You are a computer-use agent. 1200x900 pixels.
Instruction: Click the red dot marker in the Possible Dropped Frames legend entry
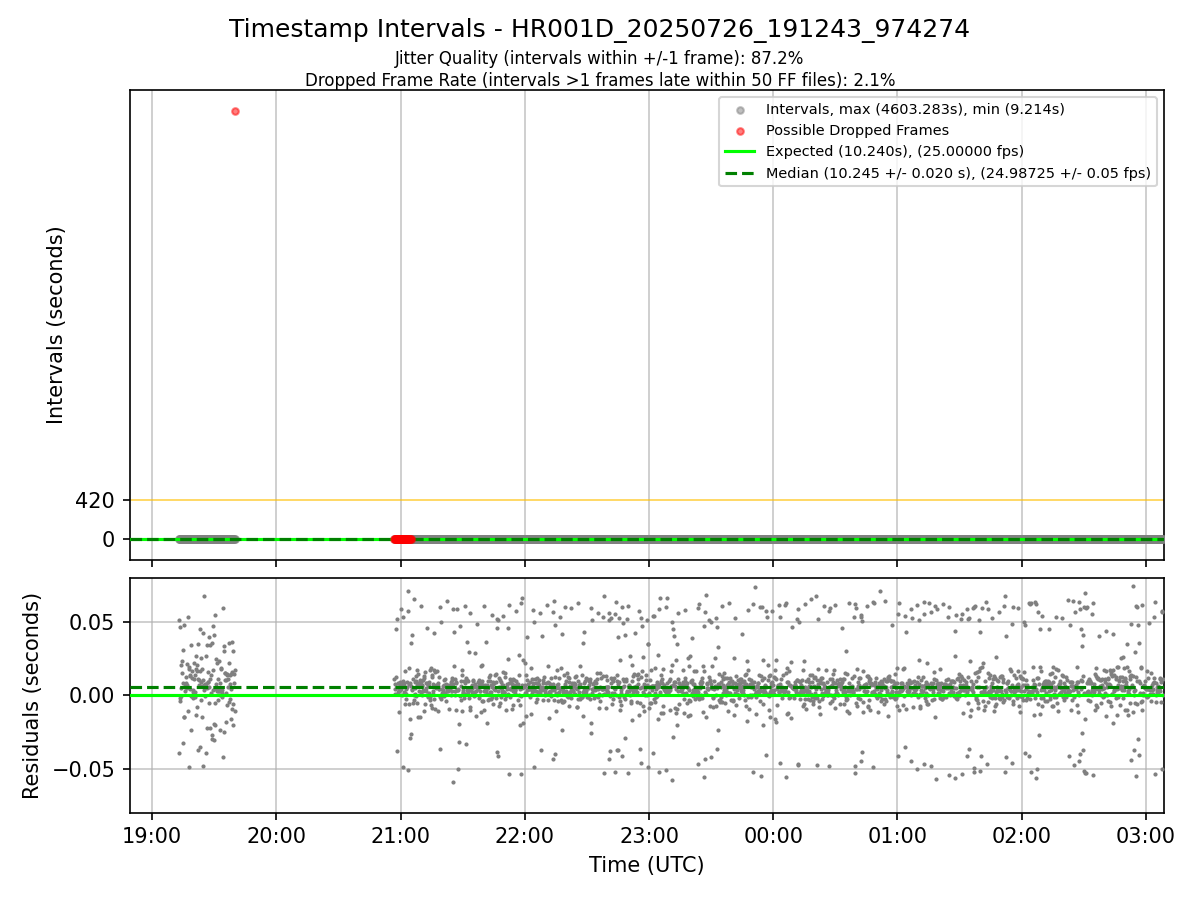click(740, 131)
